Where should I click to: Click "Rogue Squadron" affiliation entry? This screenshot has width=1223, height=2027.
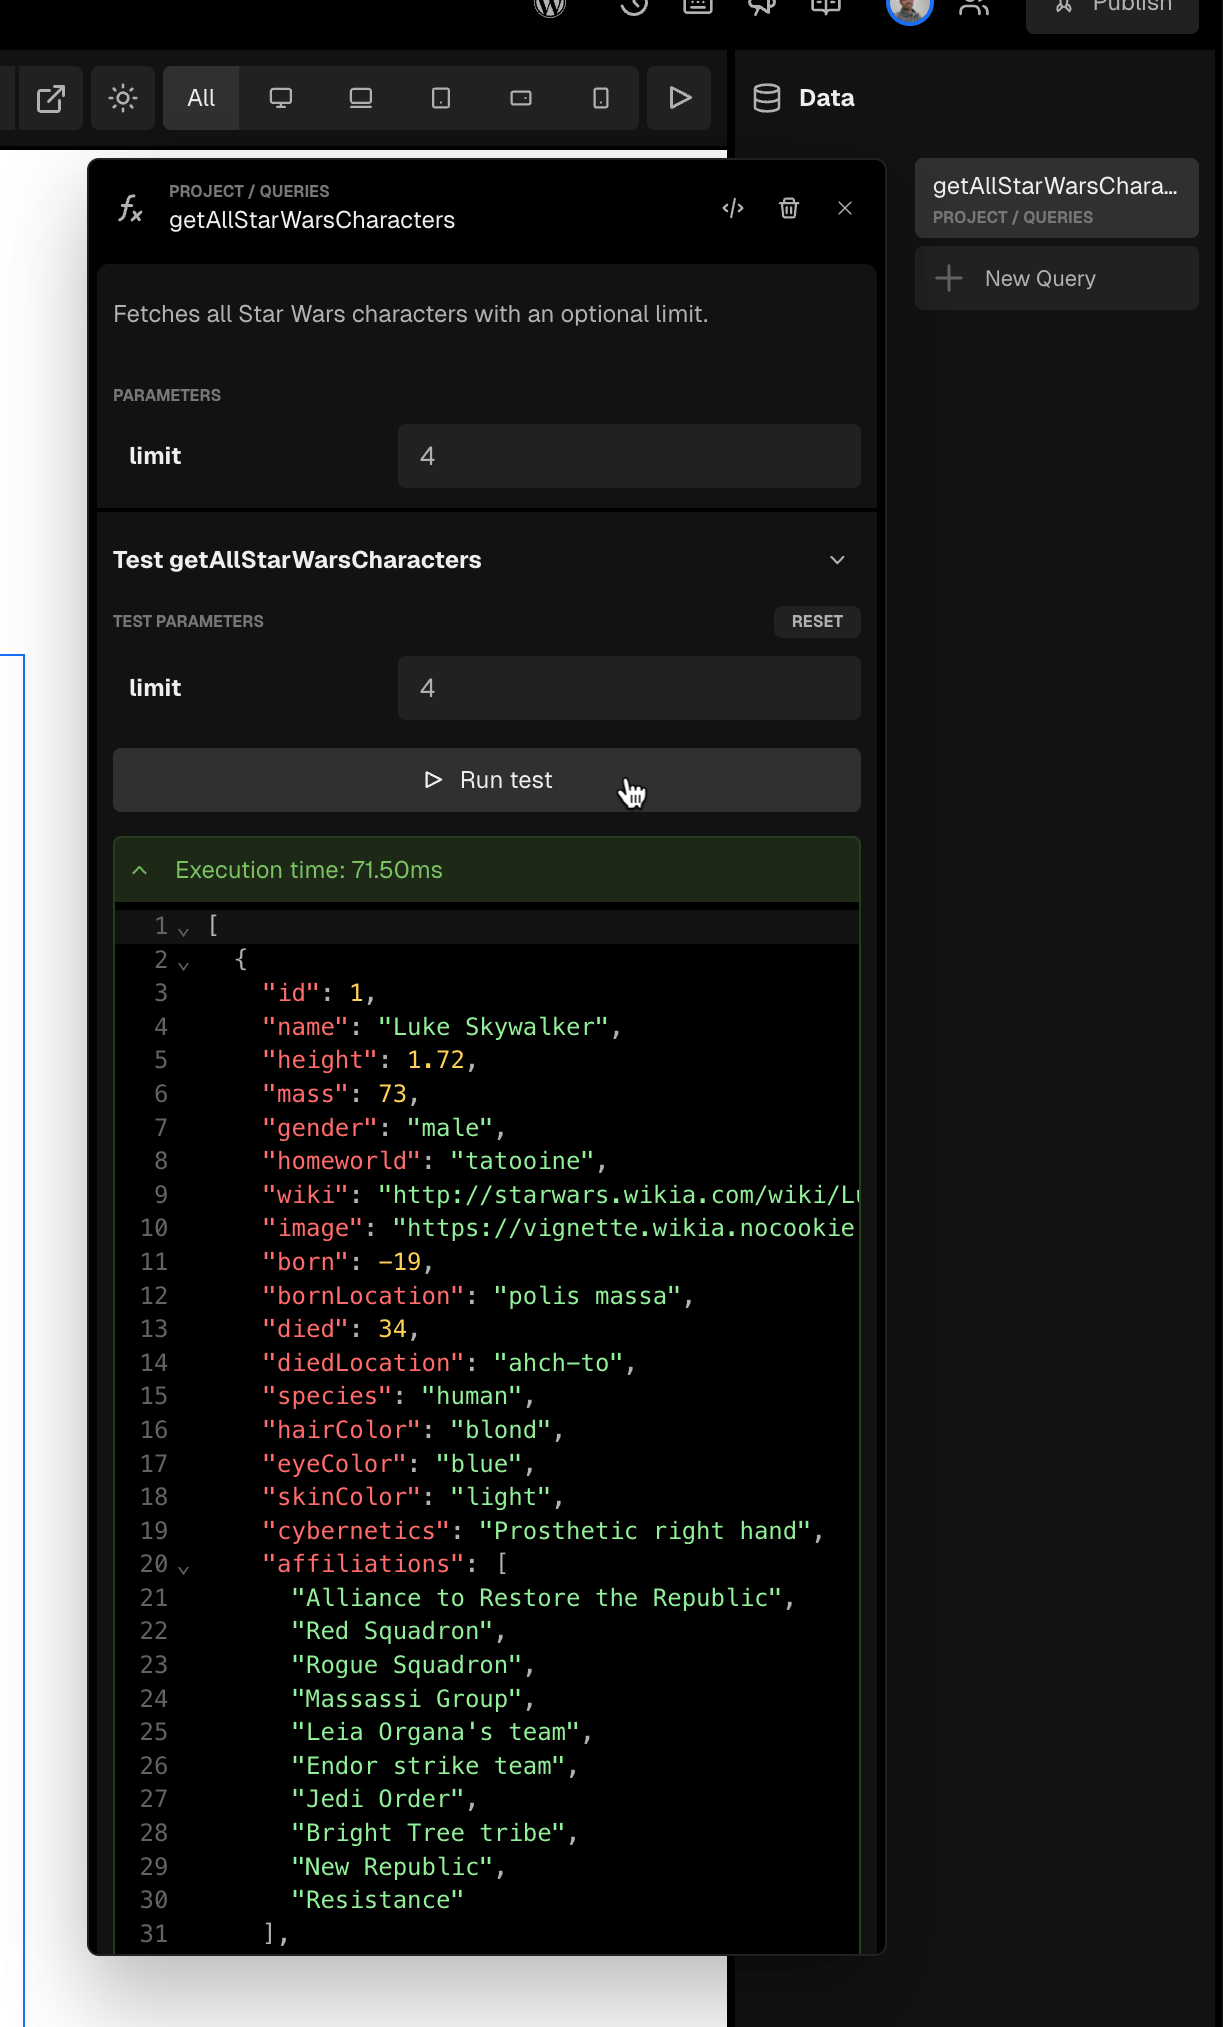click(x=406, y=1665)
